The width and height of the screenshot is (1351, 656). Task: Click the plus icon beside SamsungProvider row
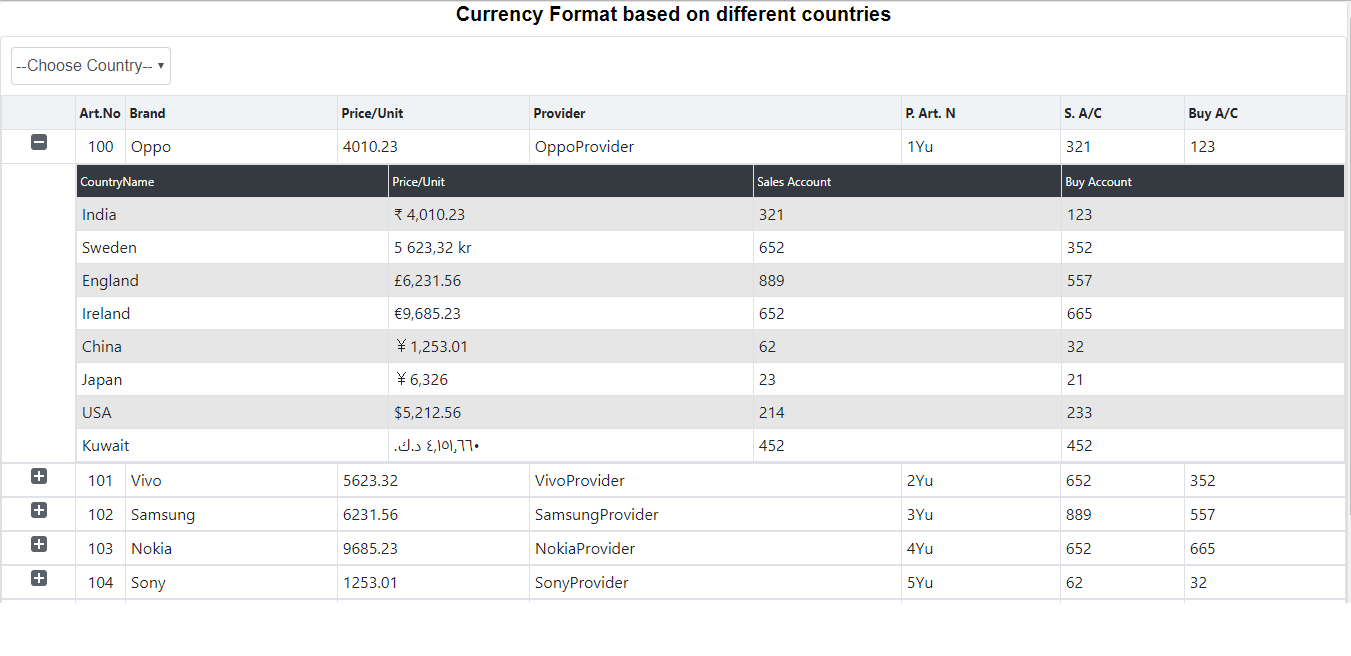[38, 511]
